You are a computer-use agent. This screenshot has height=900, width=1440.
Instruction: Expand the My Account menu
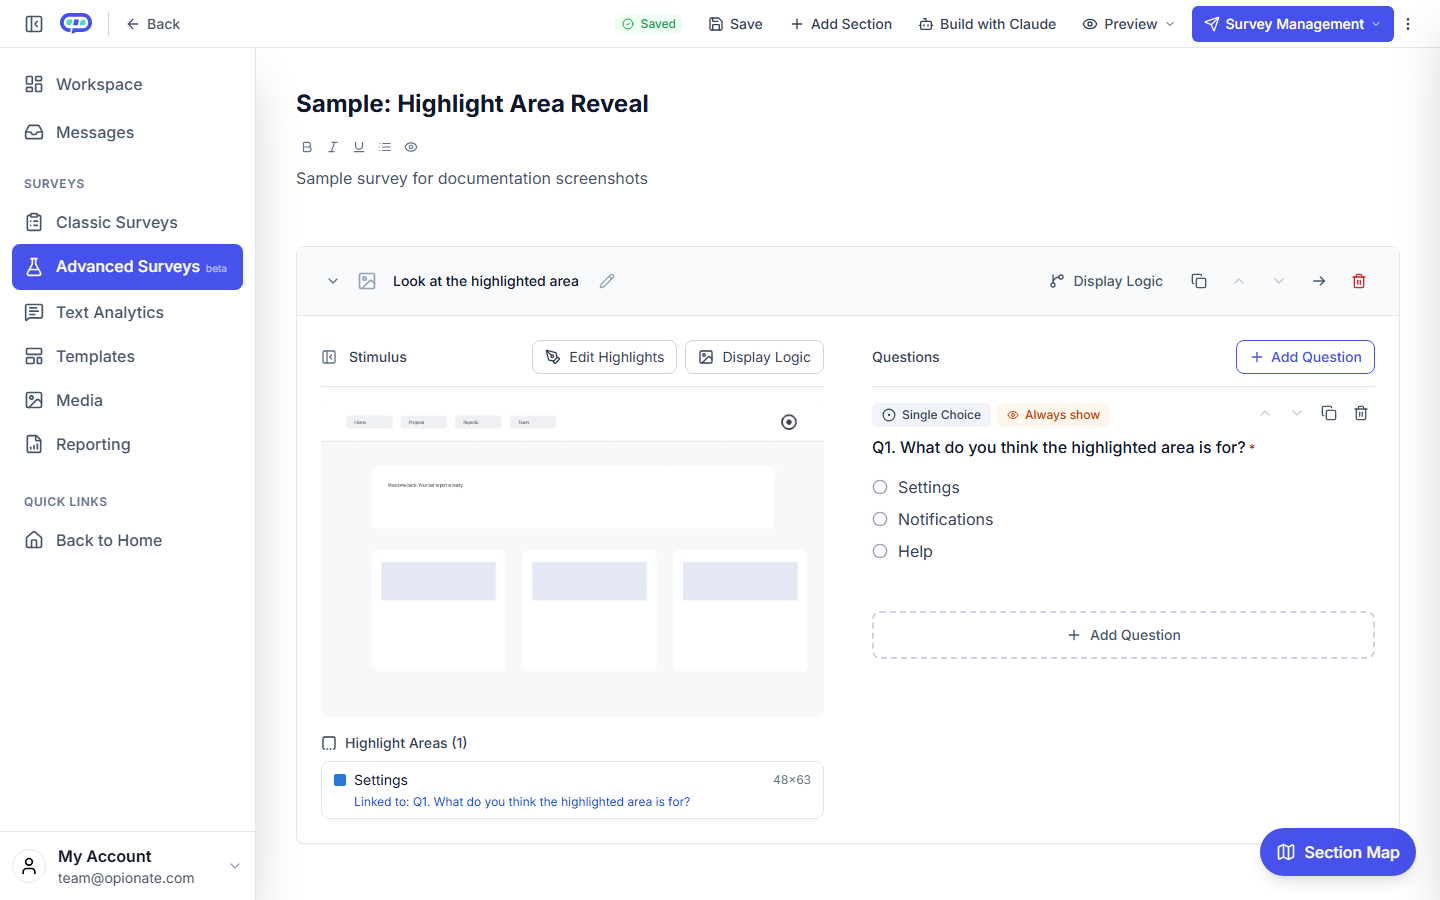click(x=127, y=866)
